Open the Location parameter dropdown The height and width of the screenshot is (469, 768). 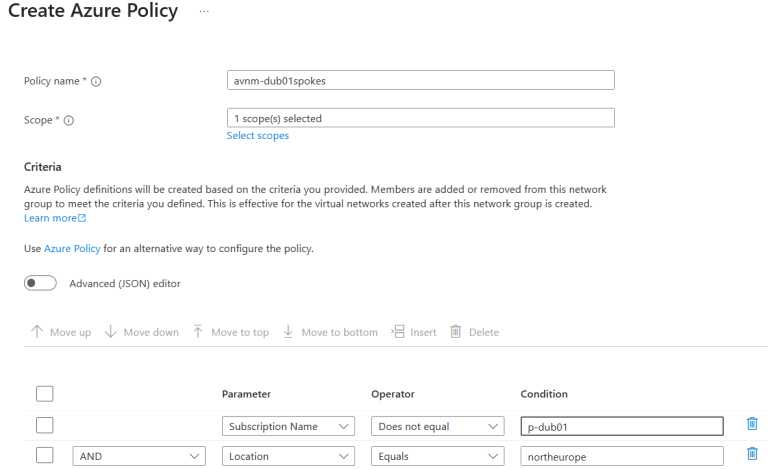[x=288, y=456]
